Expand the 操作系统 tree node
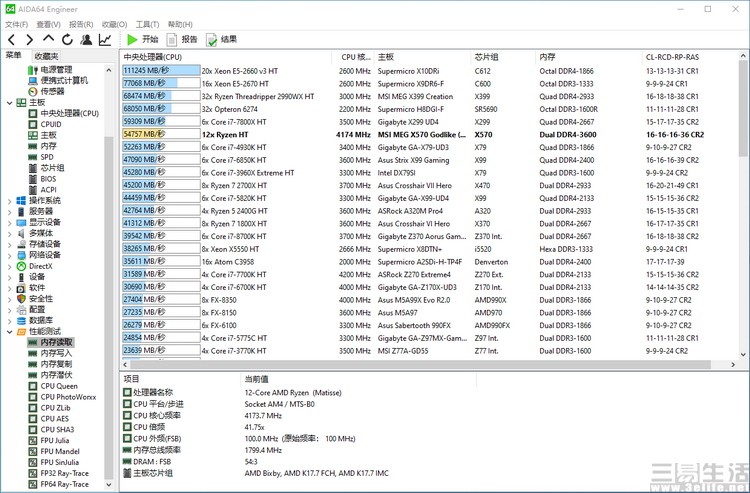Image resolution: width=750 pixels, height=493 pixels. [10, 201]
